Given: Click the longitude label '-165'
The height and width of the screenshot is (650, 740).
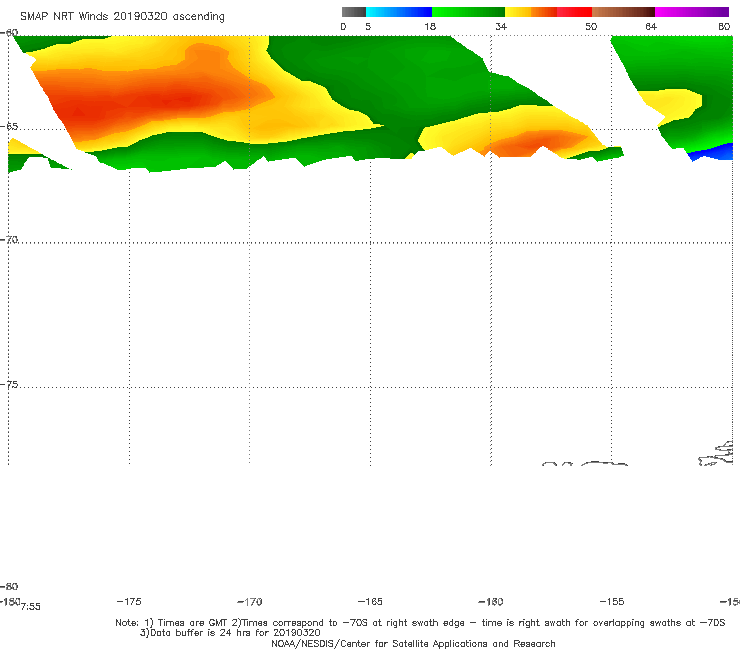Looking at the screenshot, I should coord(370,602).
